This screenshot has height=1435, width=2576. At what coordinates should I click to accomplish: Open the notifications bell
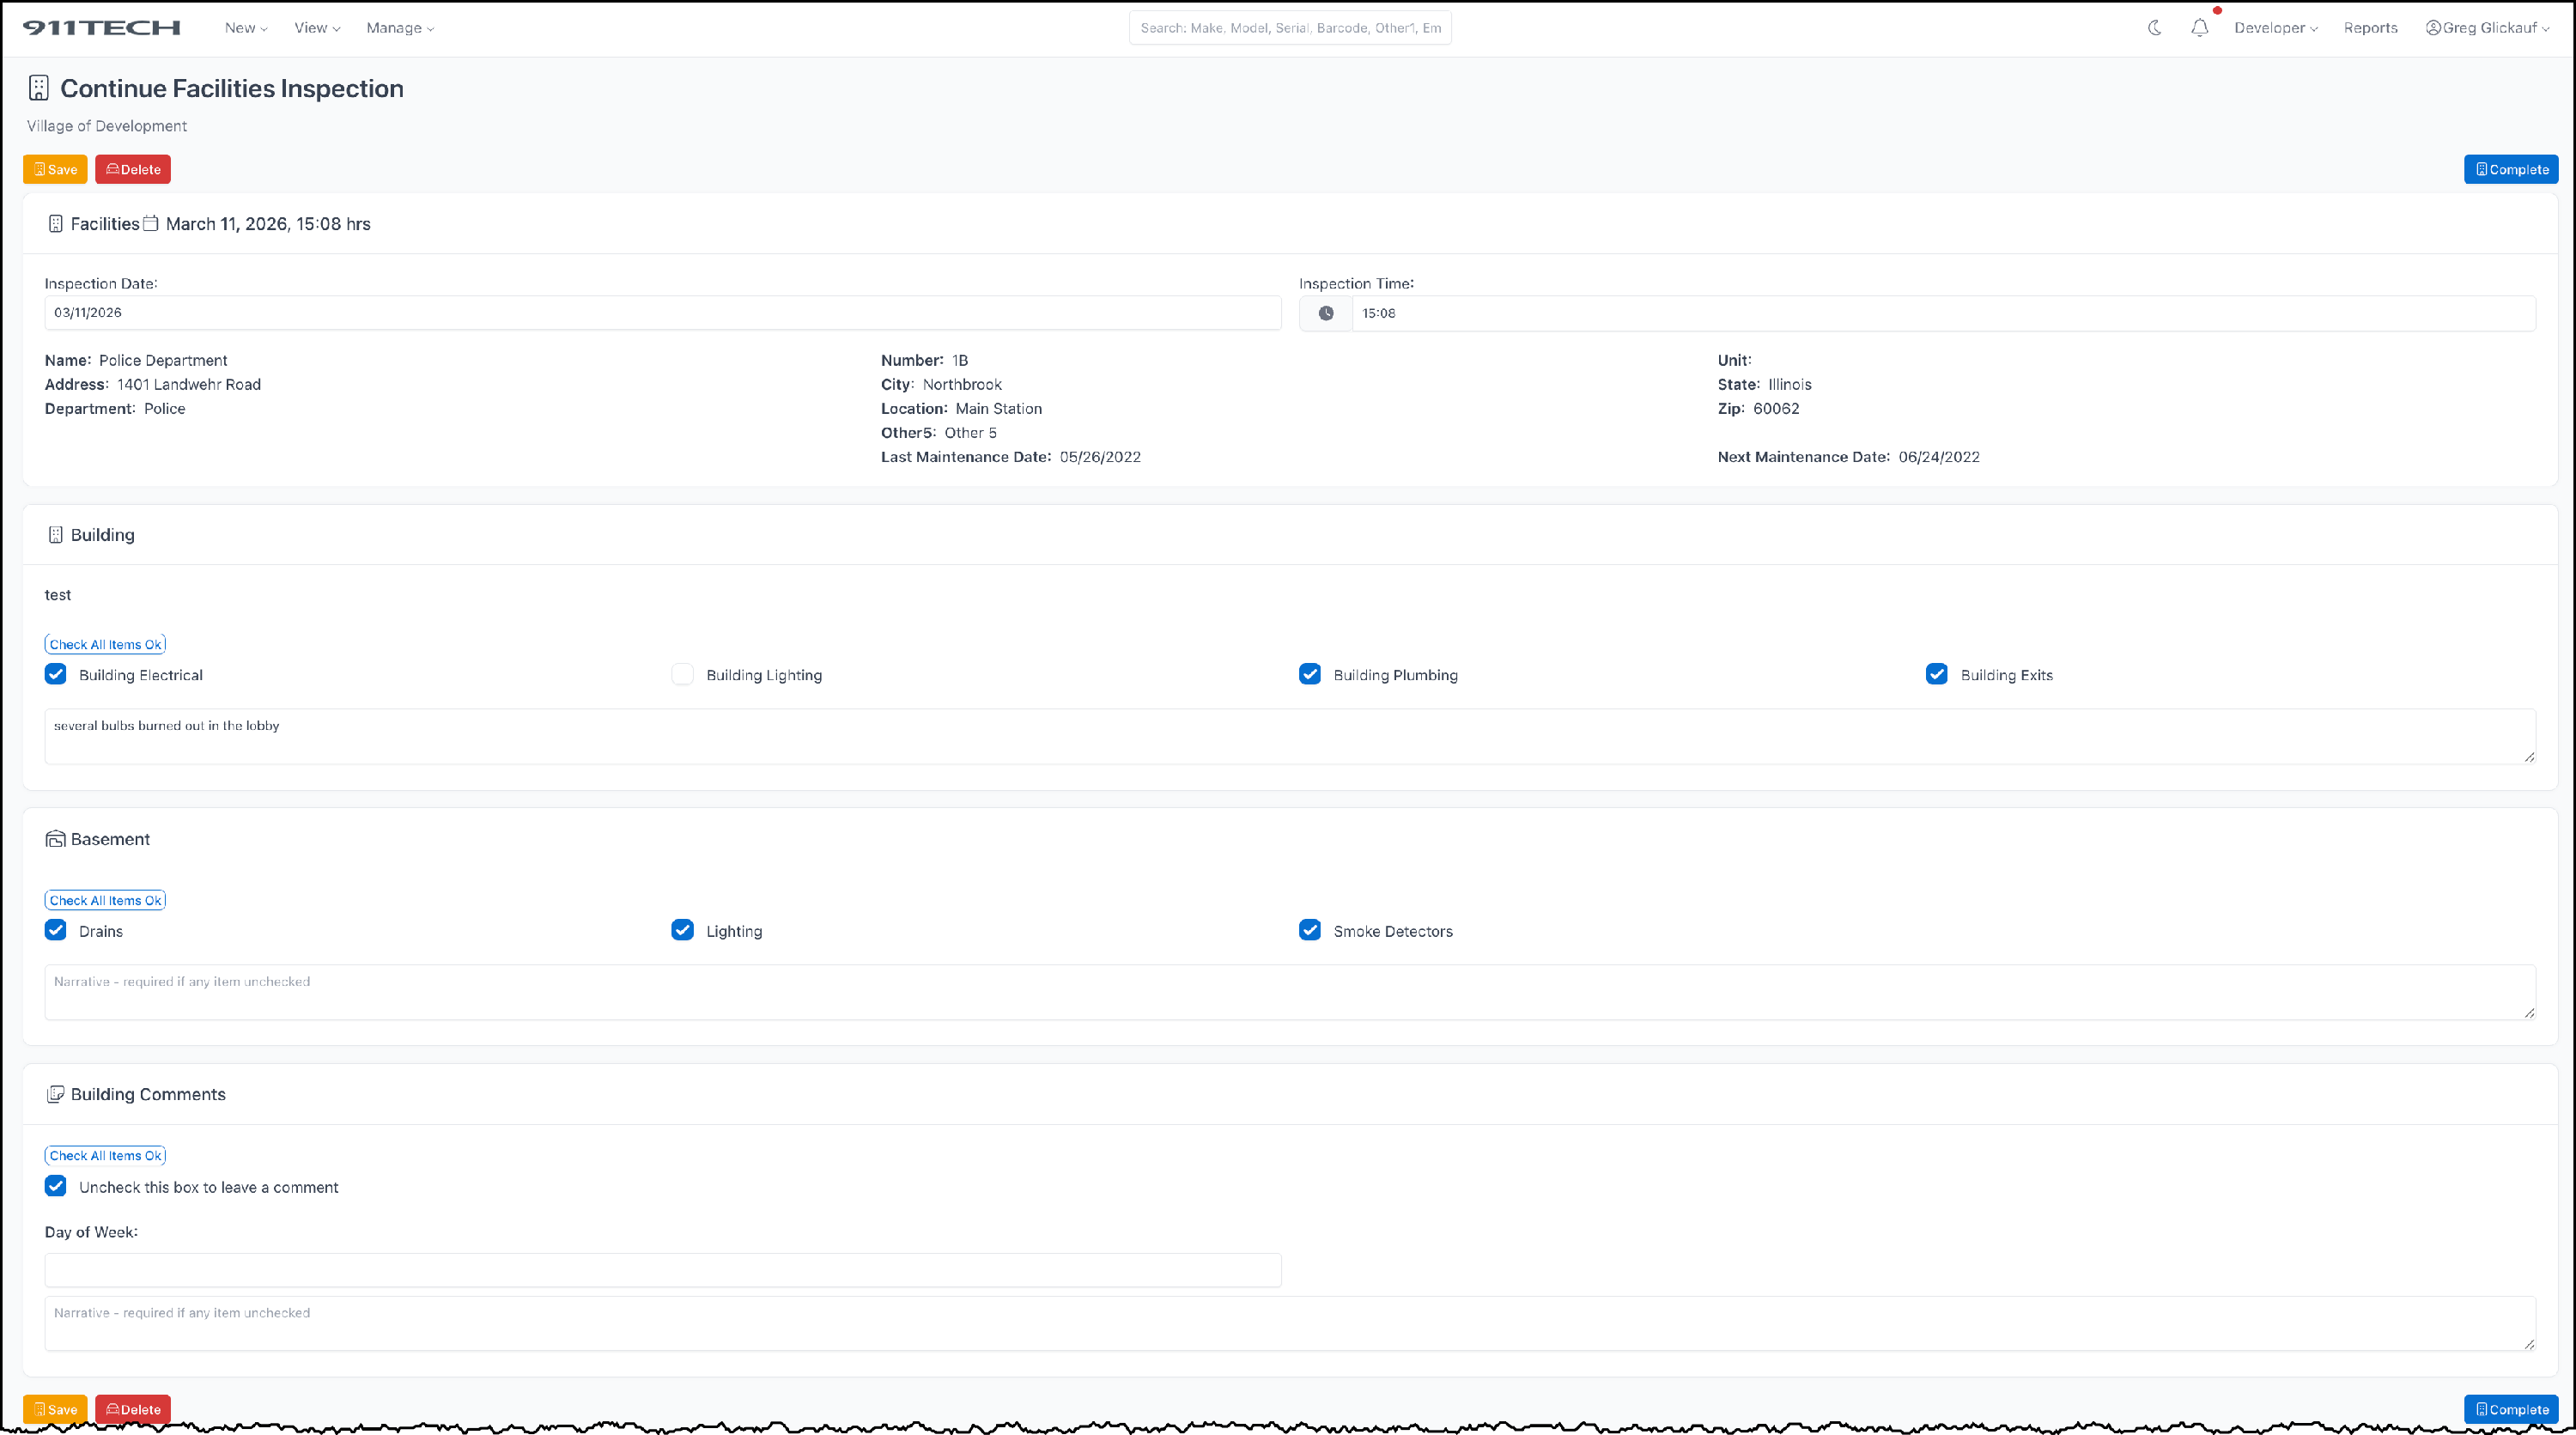pyautogui.click(x=2199, y=28)
